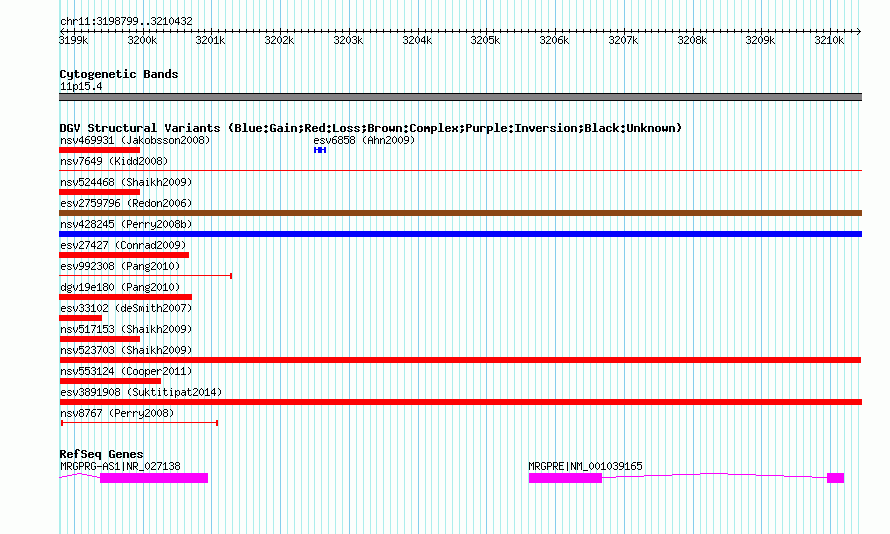
Task: Open the MRGPRG-AS1|NR_027138 gene label
Action: coord(120,466)
